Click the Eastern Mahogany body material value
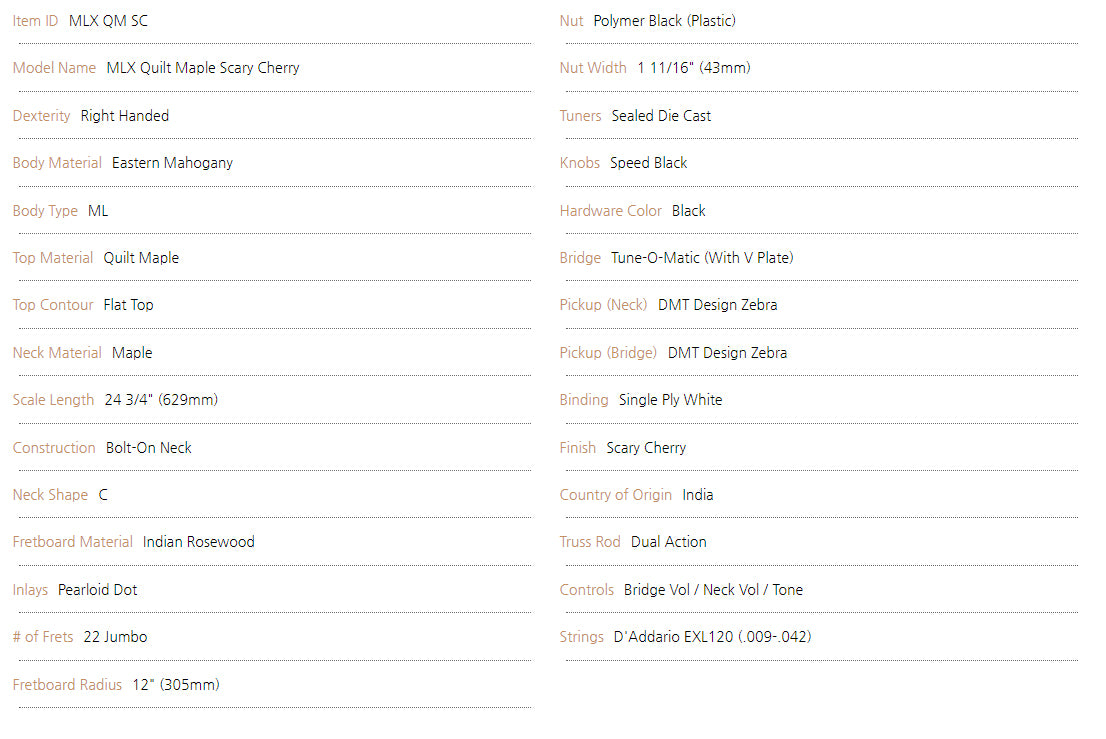Image resolution: width=1106 pixels, height=739 pixels. pyautogui.click(x=172, y=163)
